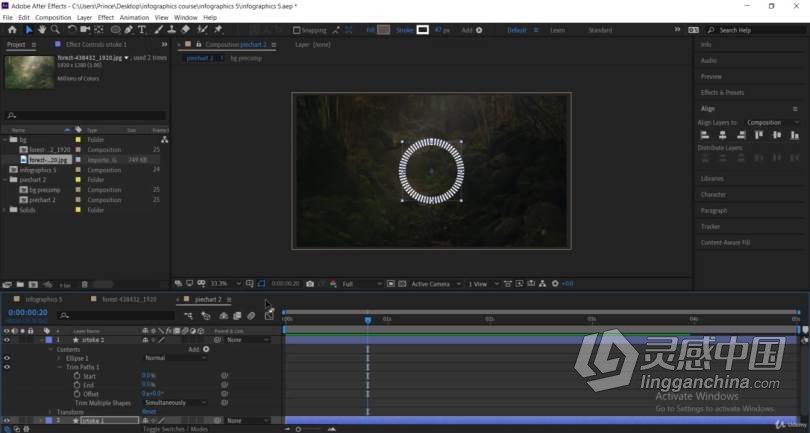Select the Pen tool

point(129,30)
